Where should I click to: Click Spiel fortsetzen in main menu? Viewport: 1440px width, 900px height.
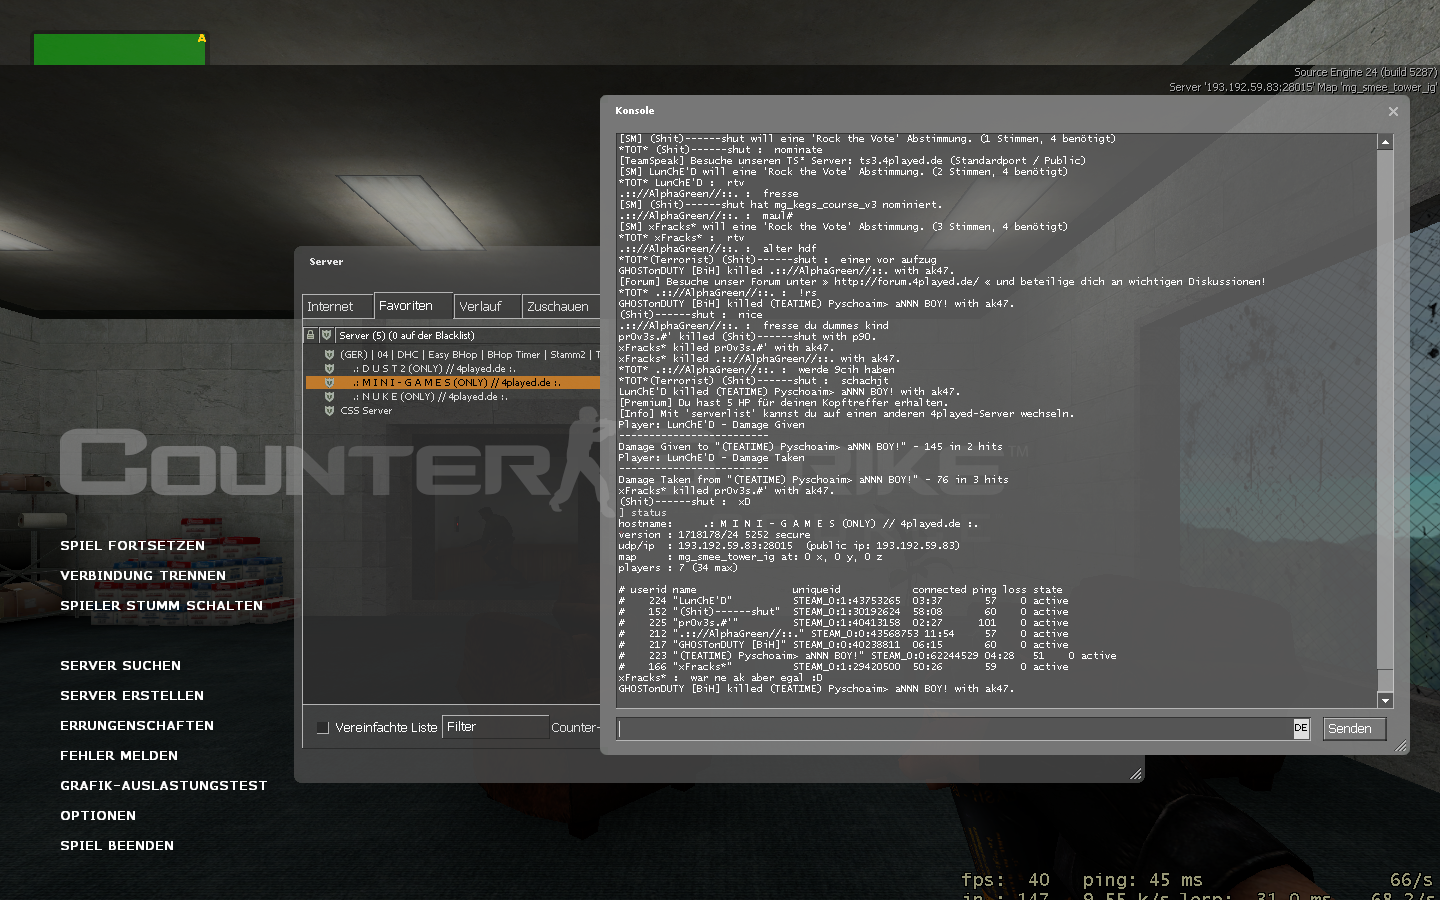point(132,546)
